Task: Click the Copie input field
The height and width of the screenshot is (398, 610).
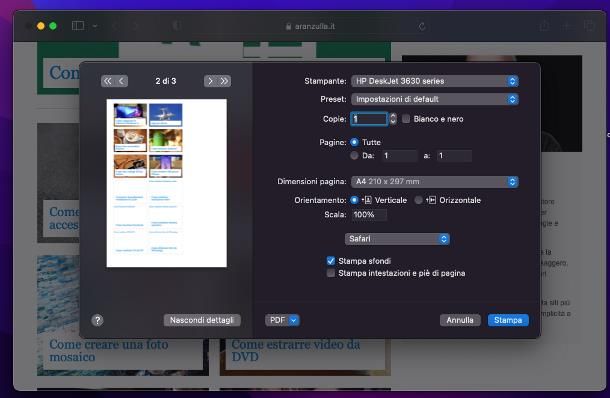Action: pyautogui.click(x=369, y=119)
